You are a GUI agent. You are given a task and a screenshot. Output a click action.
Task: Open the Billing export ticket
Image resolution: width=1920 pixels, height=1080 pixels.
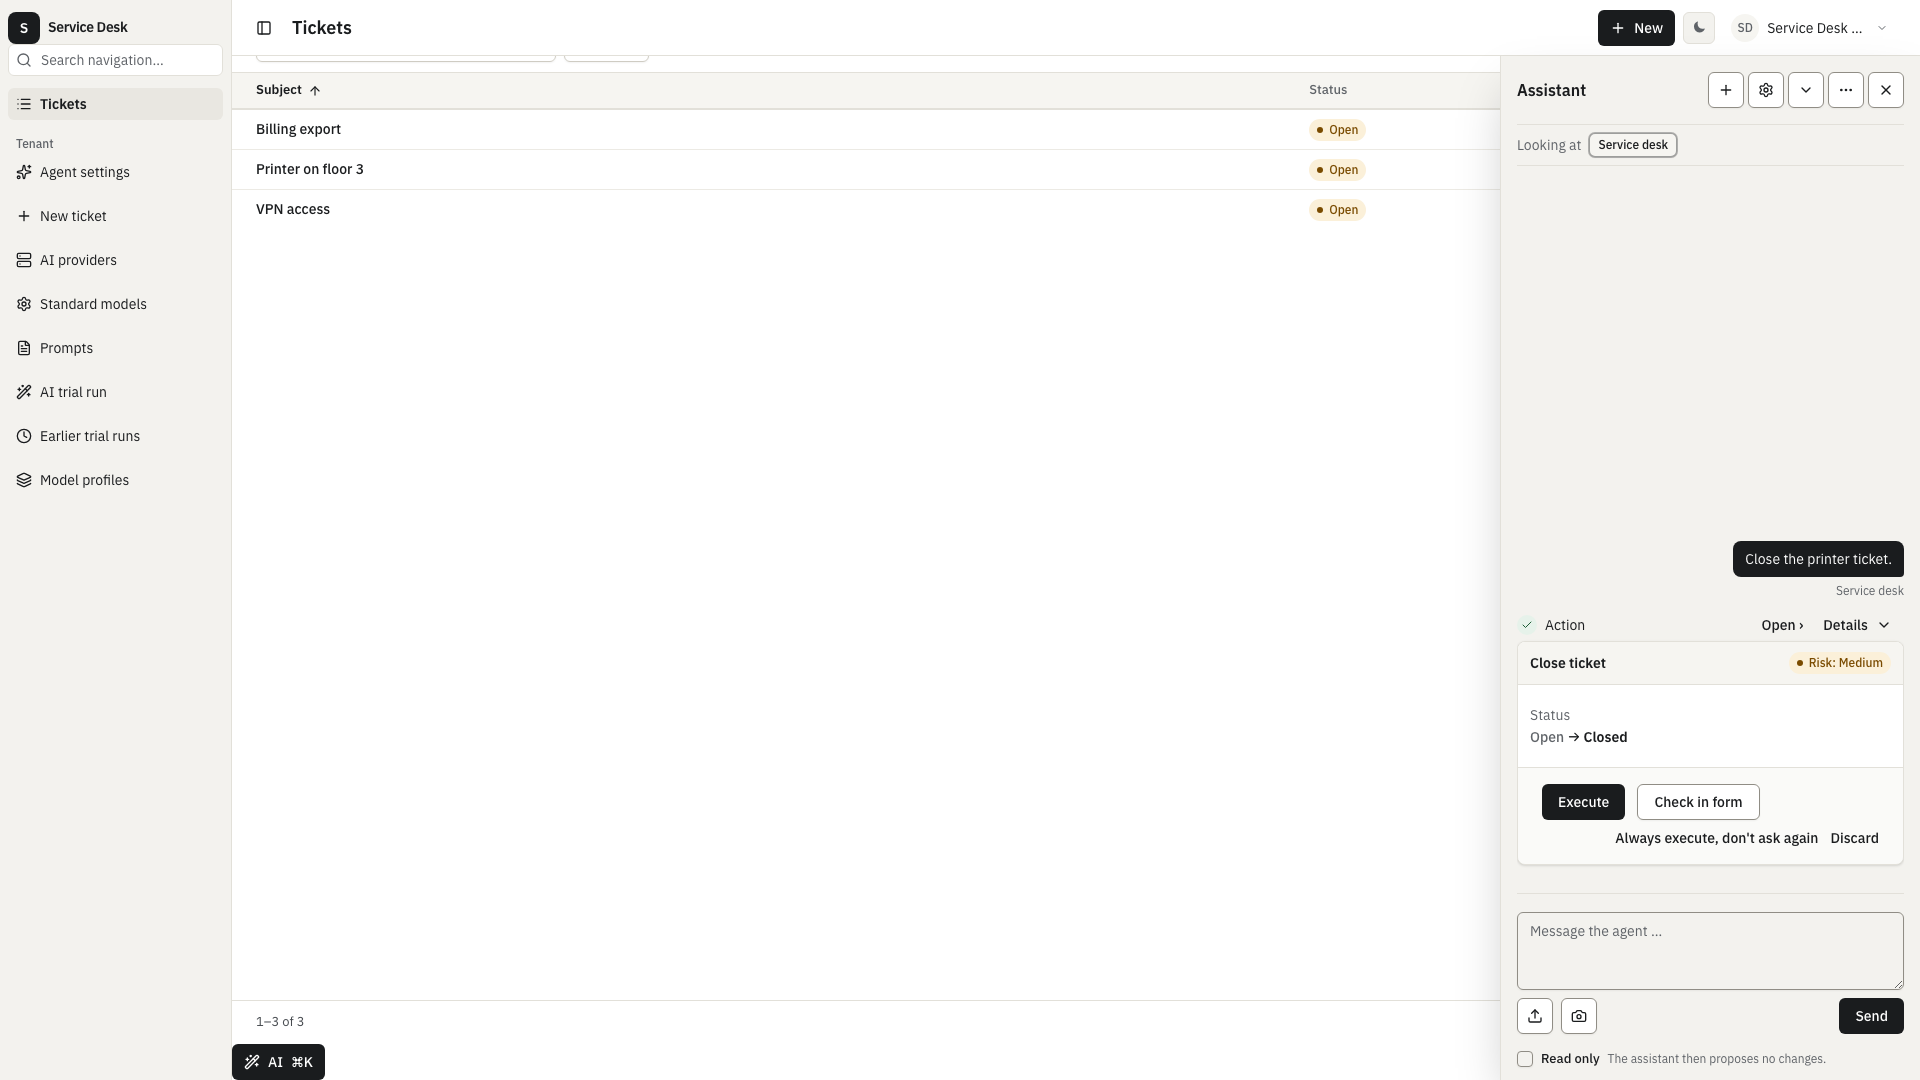298,129
